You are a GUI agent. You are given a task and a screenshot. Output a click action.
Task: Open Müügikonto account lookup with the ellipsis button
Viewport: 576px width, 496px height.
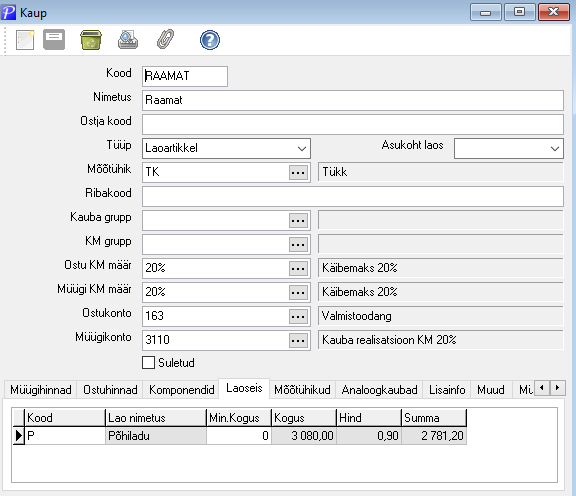[x=298, y=340]
